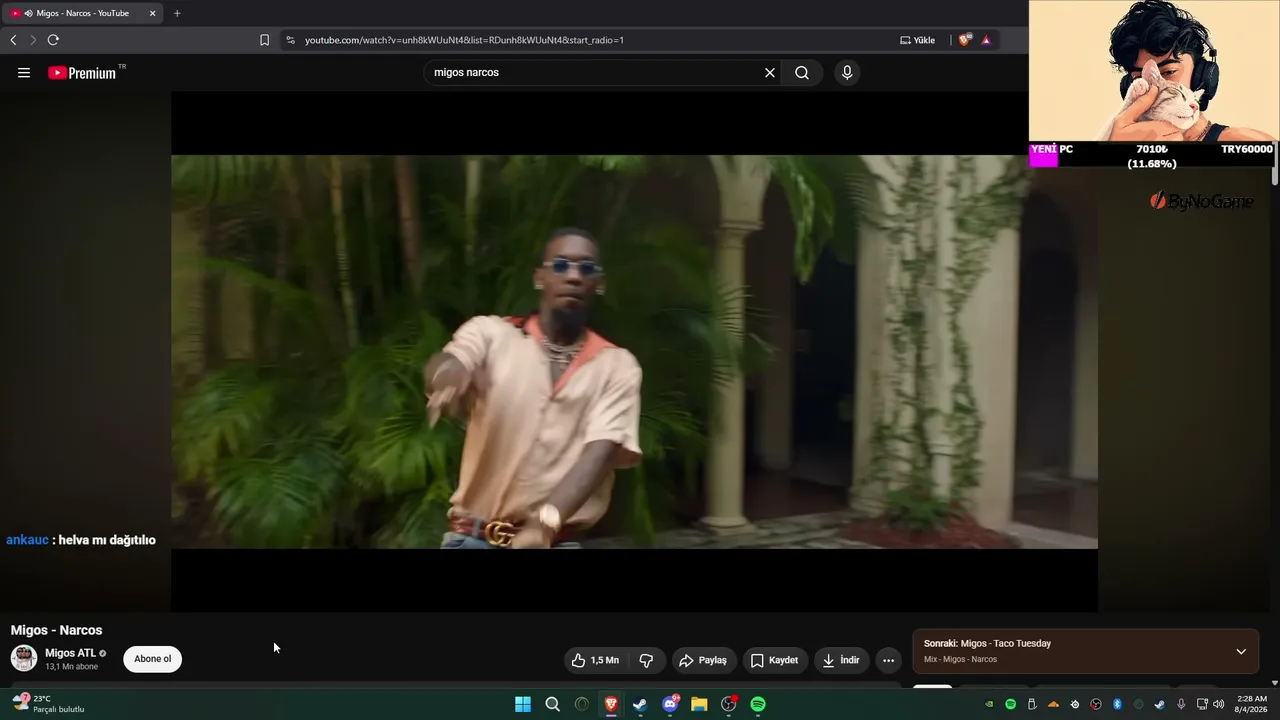Click the 'Migos - Narcos' video title
This screenshot has height=720, width=1280.
pos(56,630)
